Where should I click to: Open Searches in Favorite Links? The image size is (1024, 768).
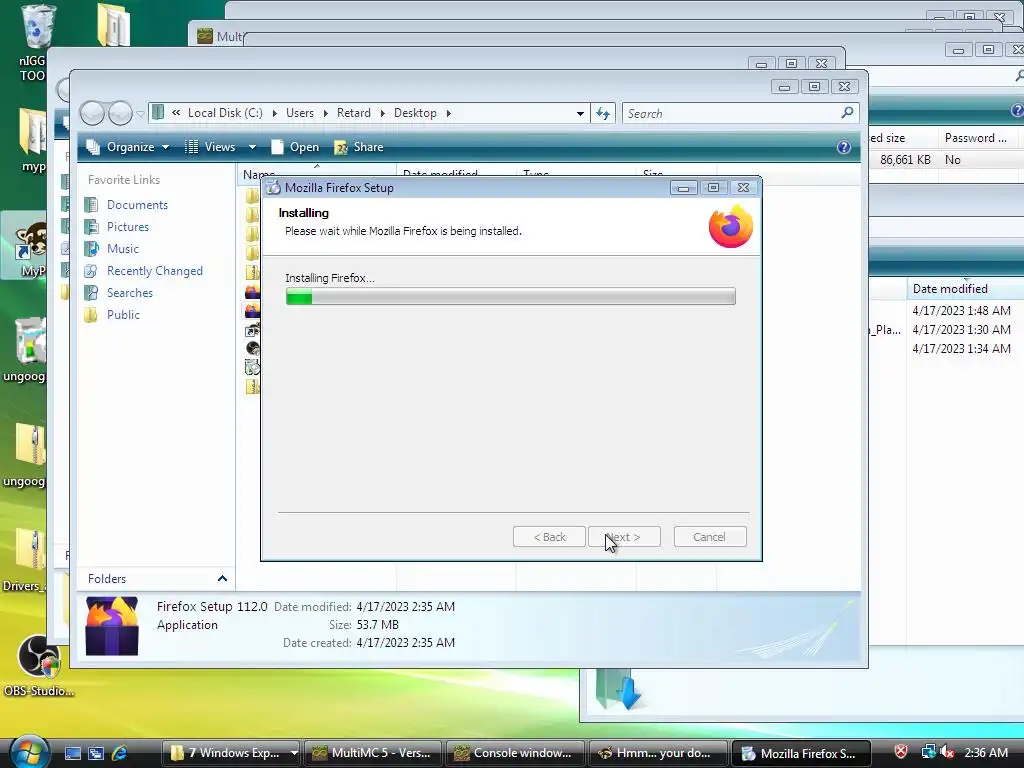[130, 293]
